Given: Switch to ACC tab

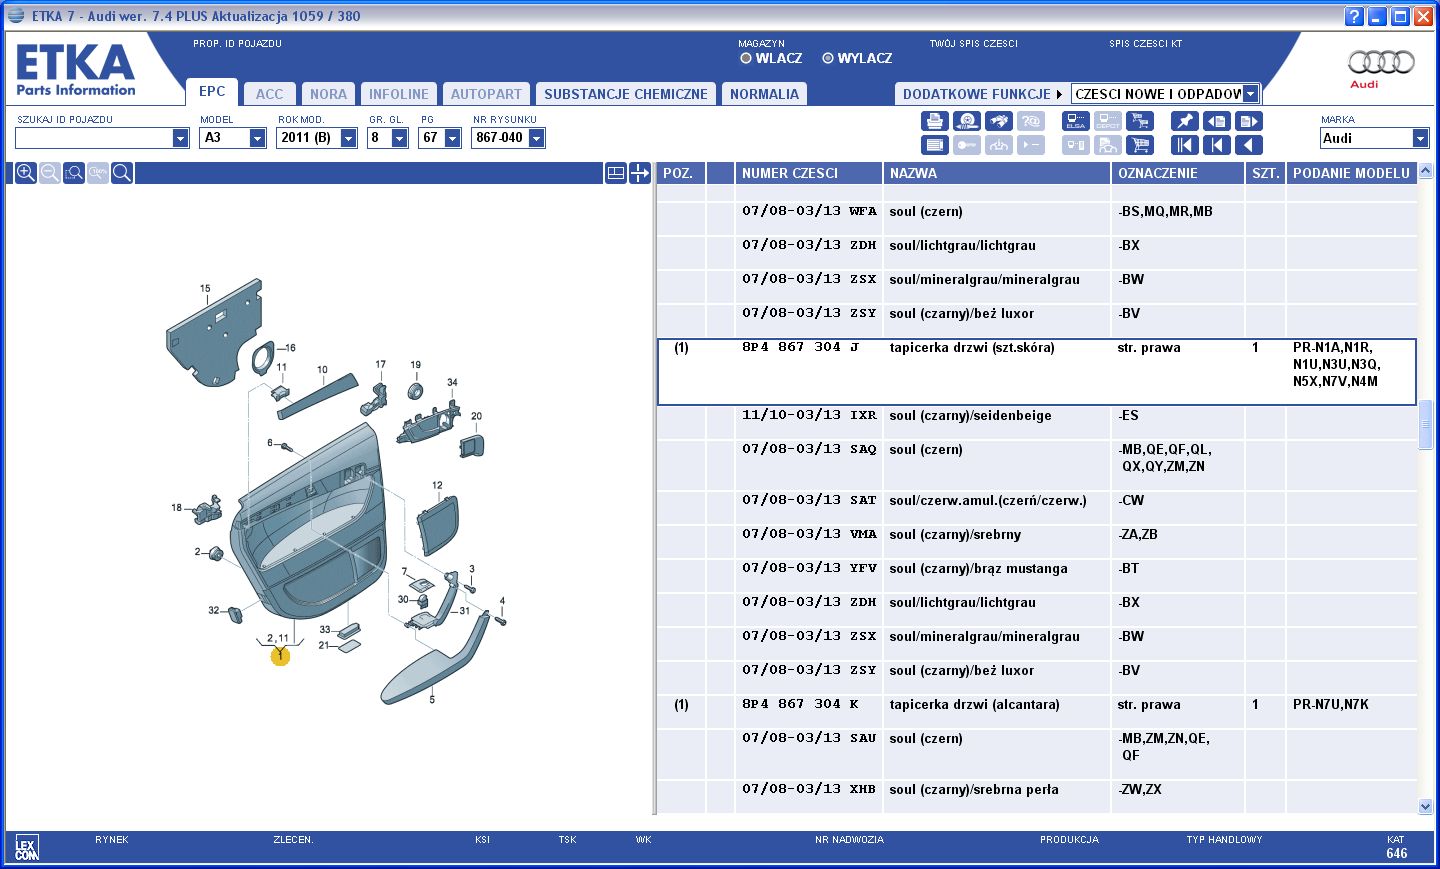Looking at the screenshot, I should coord(269,94).
